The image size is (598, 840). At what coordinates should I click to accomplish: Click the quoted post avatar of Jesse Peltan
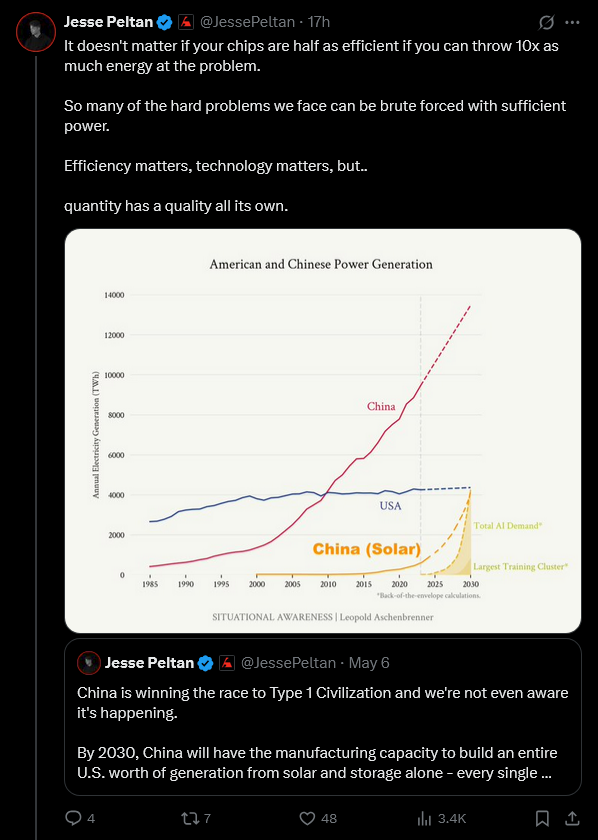[x=89, y=663]
